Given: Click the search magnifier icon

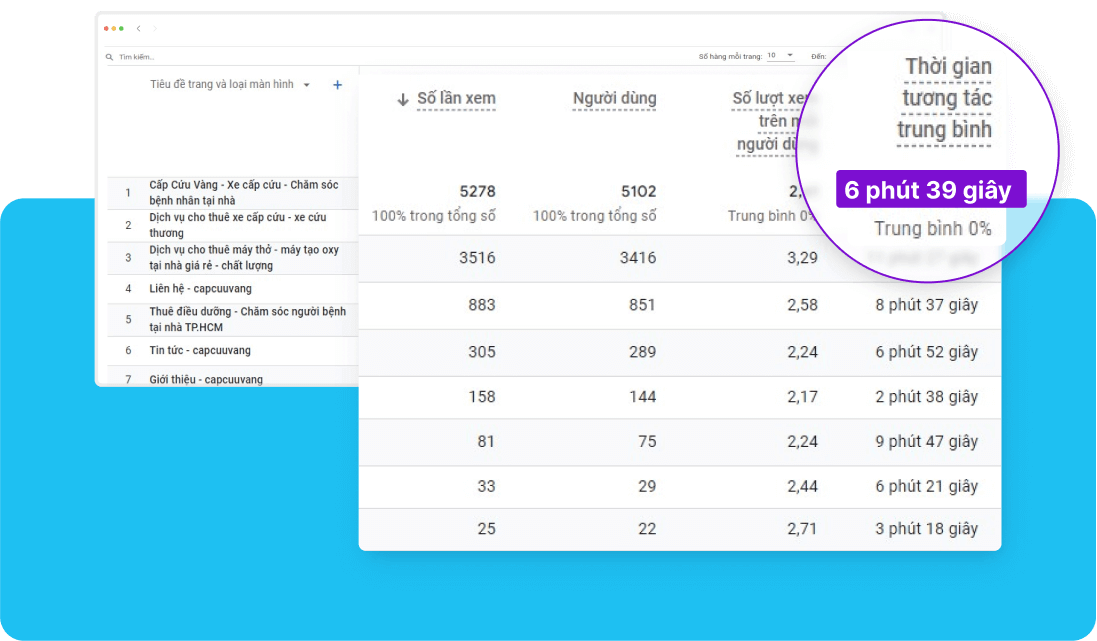Looking at the screenshot, I should pos(109,57).
